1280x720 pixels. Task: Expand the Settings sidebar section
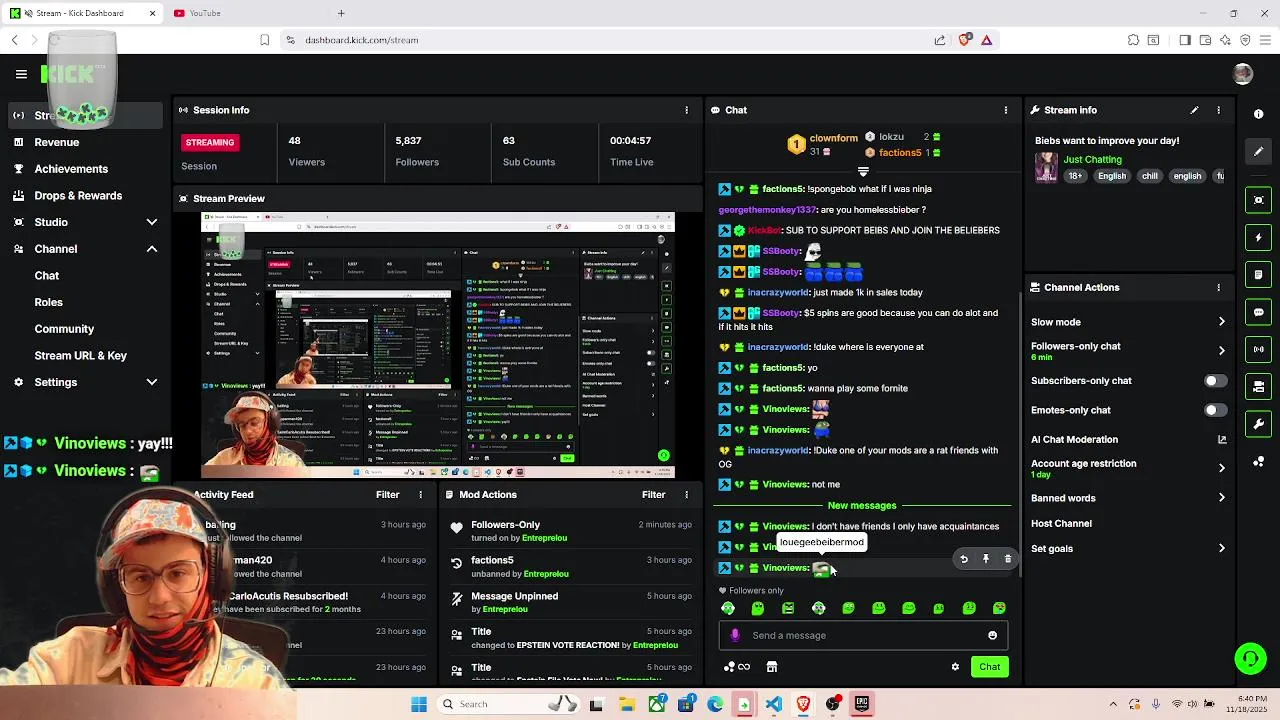coord(152,382)
